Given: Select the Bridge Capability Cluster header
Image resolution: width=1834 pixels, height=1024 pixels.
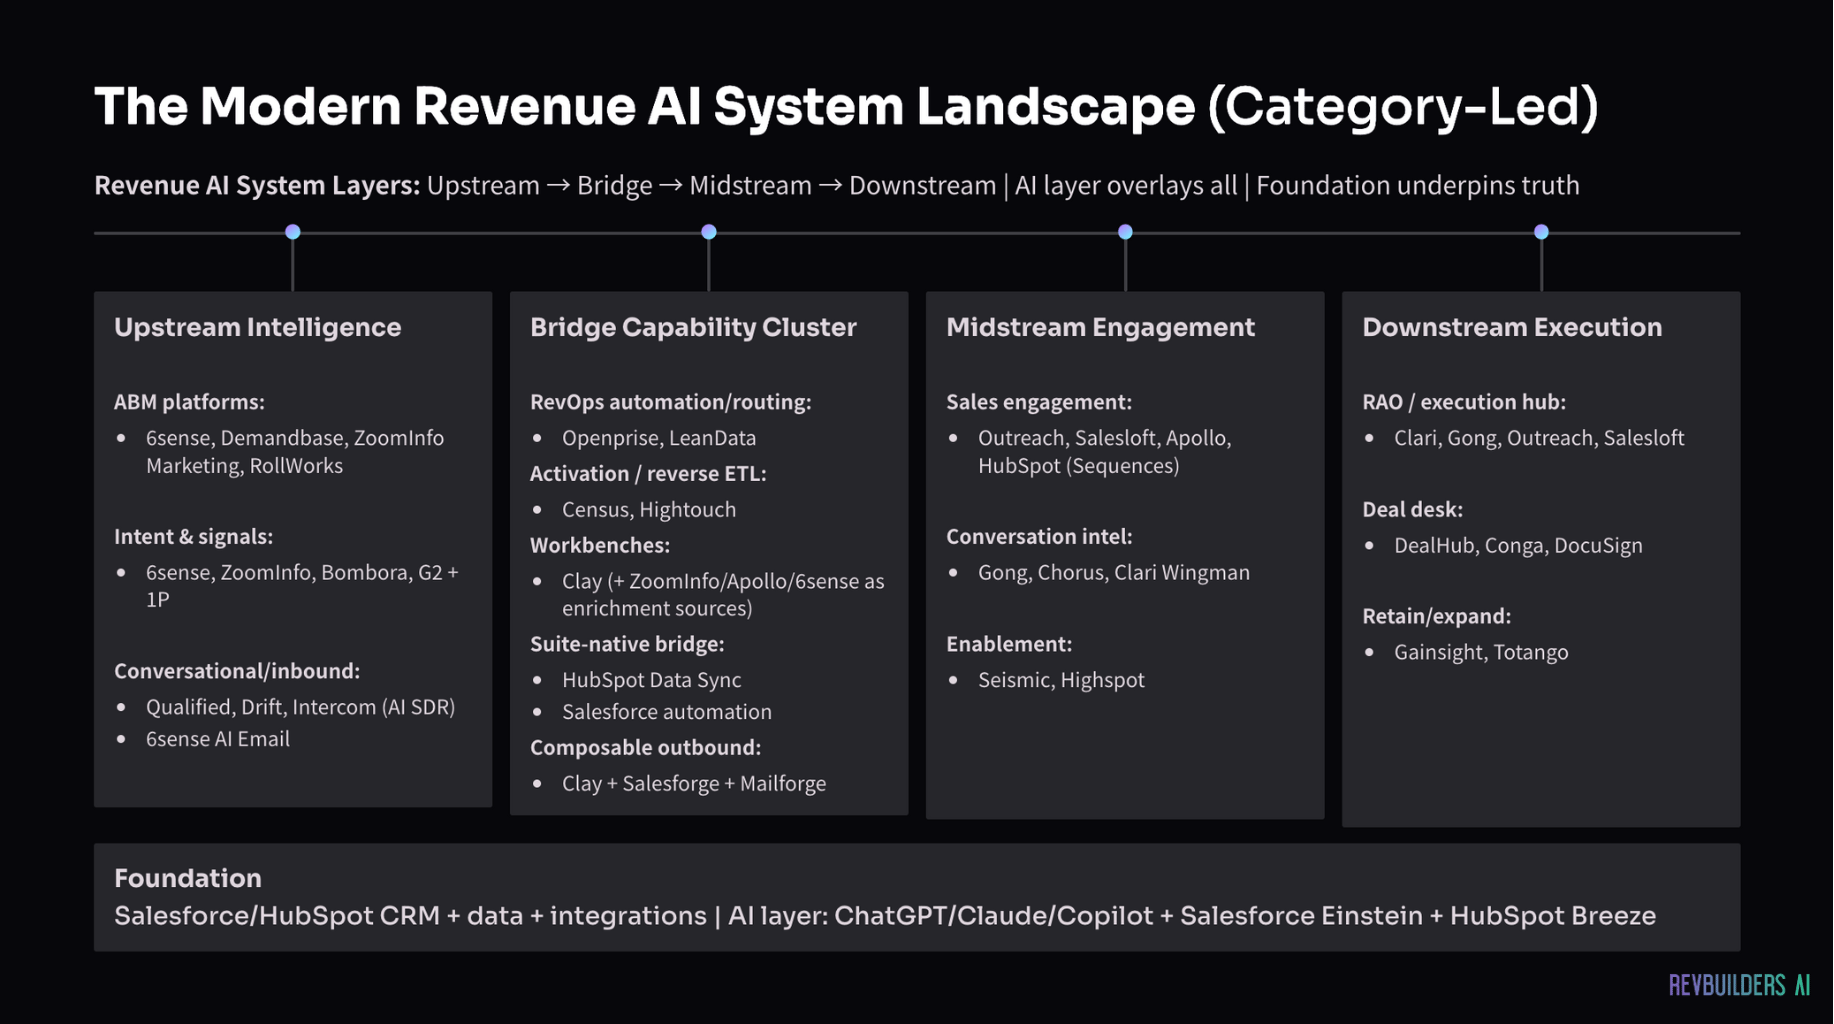Looking at the screenshot, I should (693, 327).
